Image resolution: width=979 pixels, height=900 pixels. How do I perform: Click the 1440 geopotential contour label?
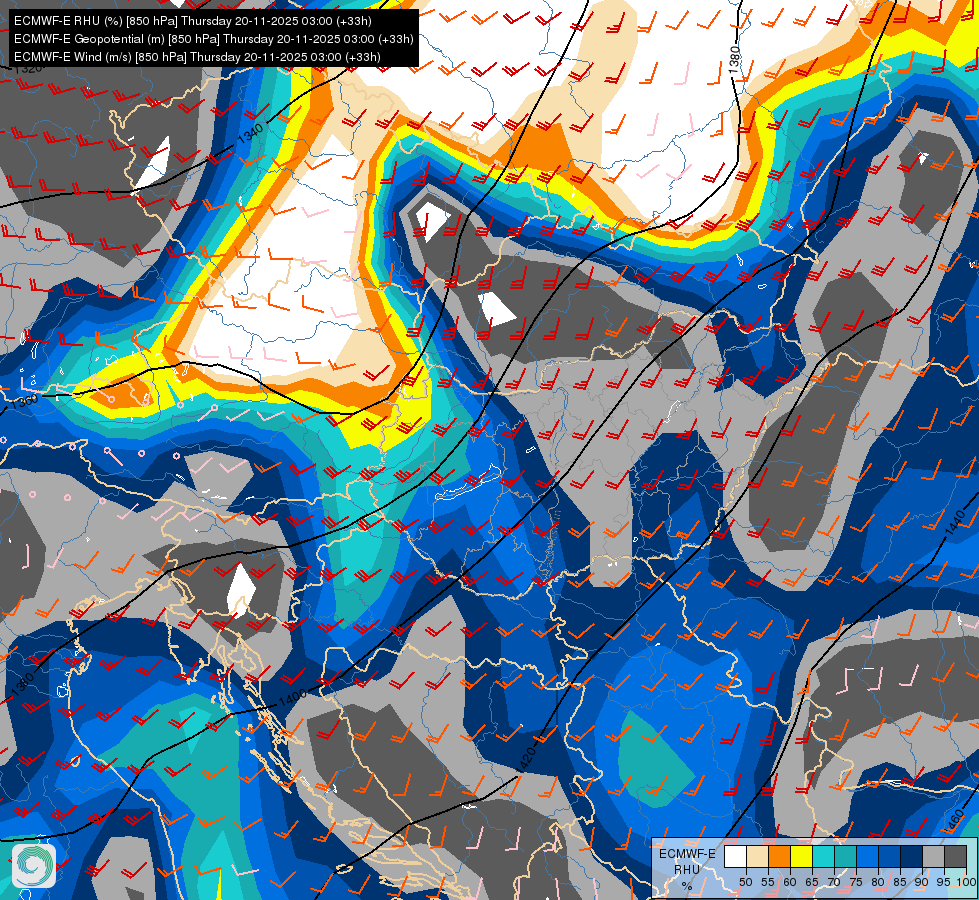click(x=955, y=522)
